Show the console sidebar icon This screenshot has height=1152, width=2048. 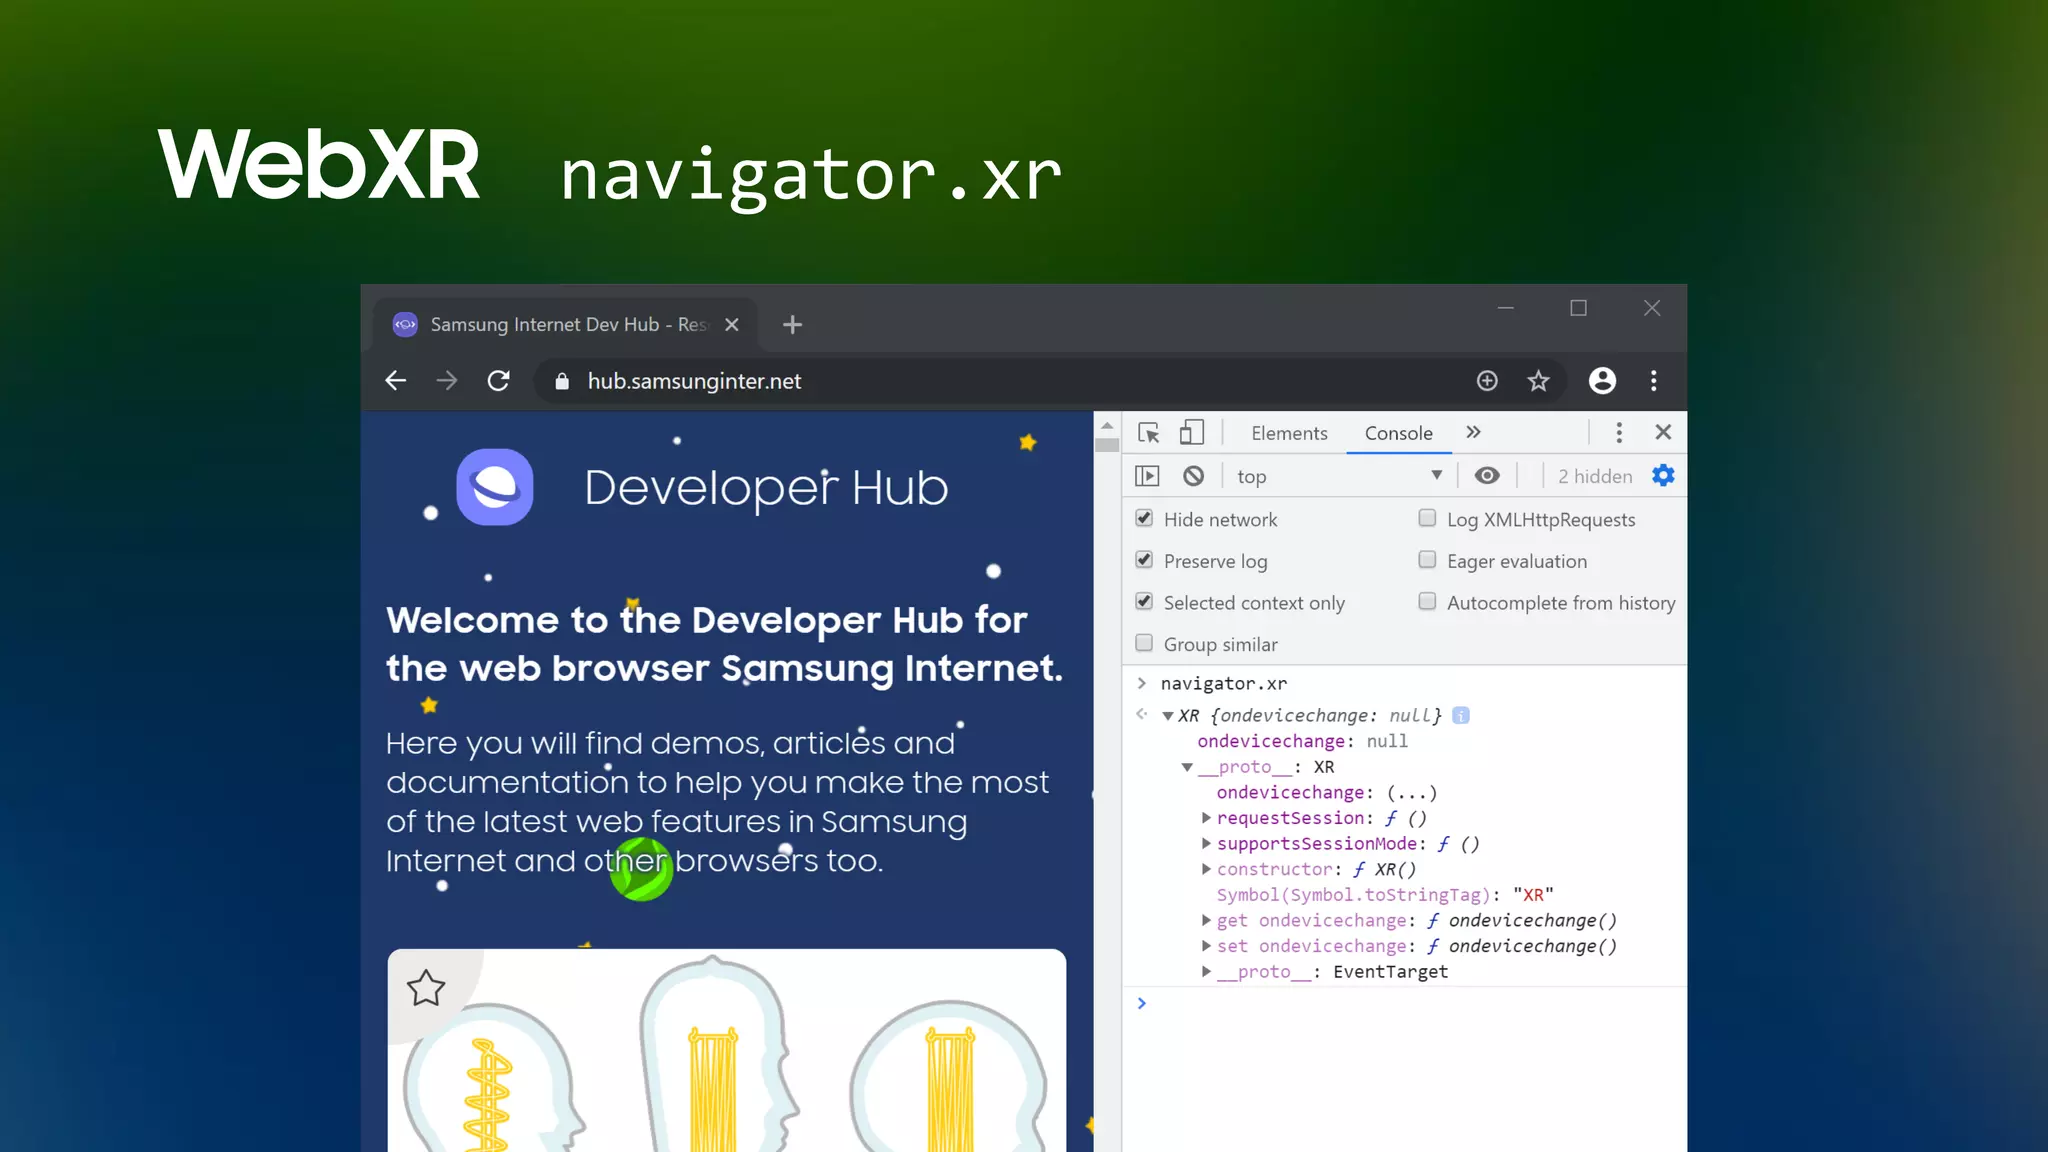click(x=1147, y=476)
